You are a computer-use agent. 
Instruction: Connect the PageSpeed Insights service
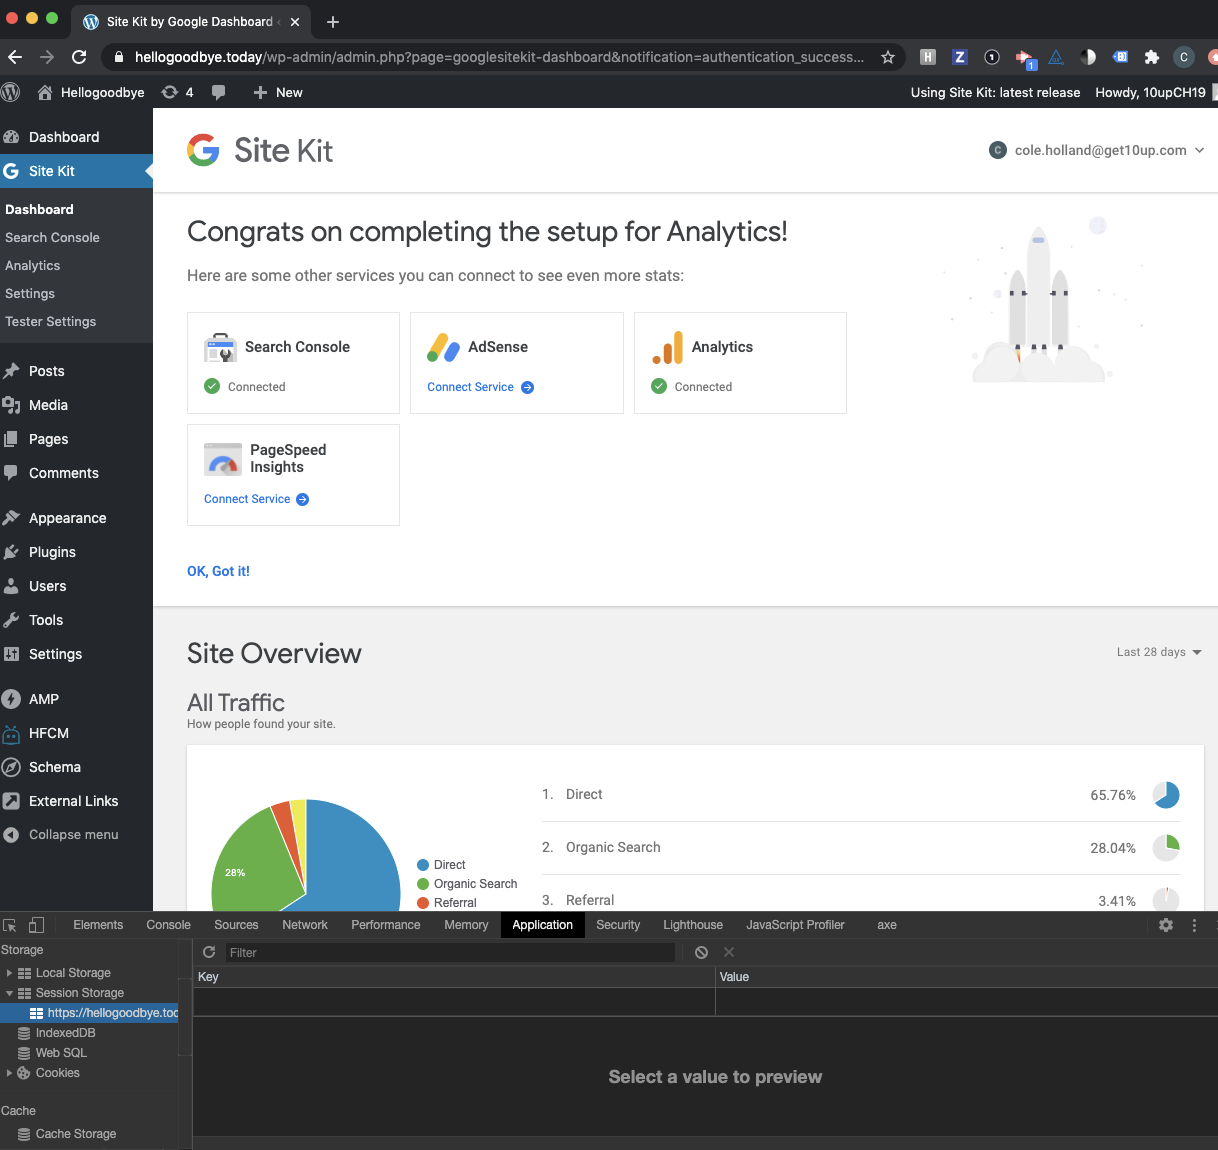click(257, 499)
